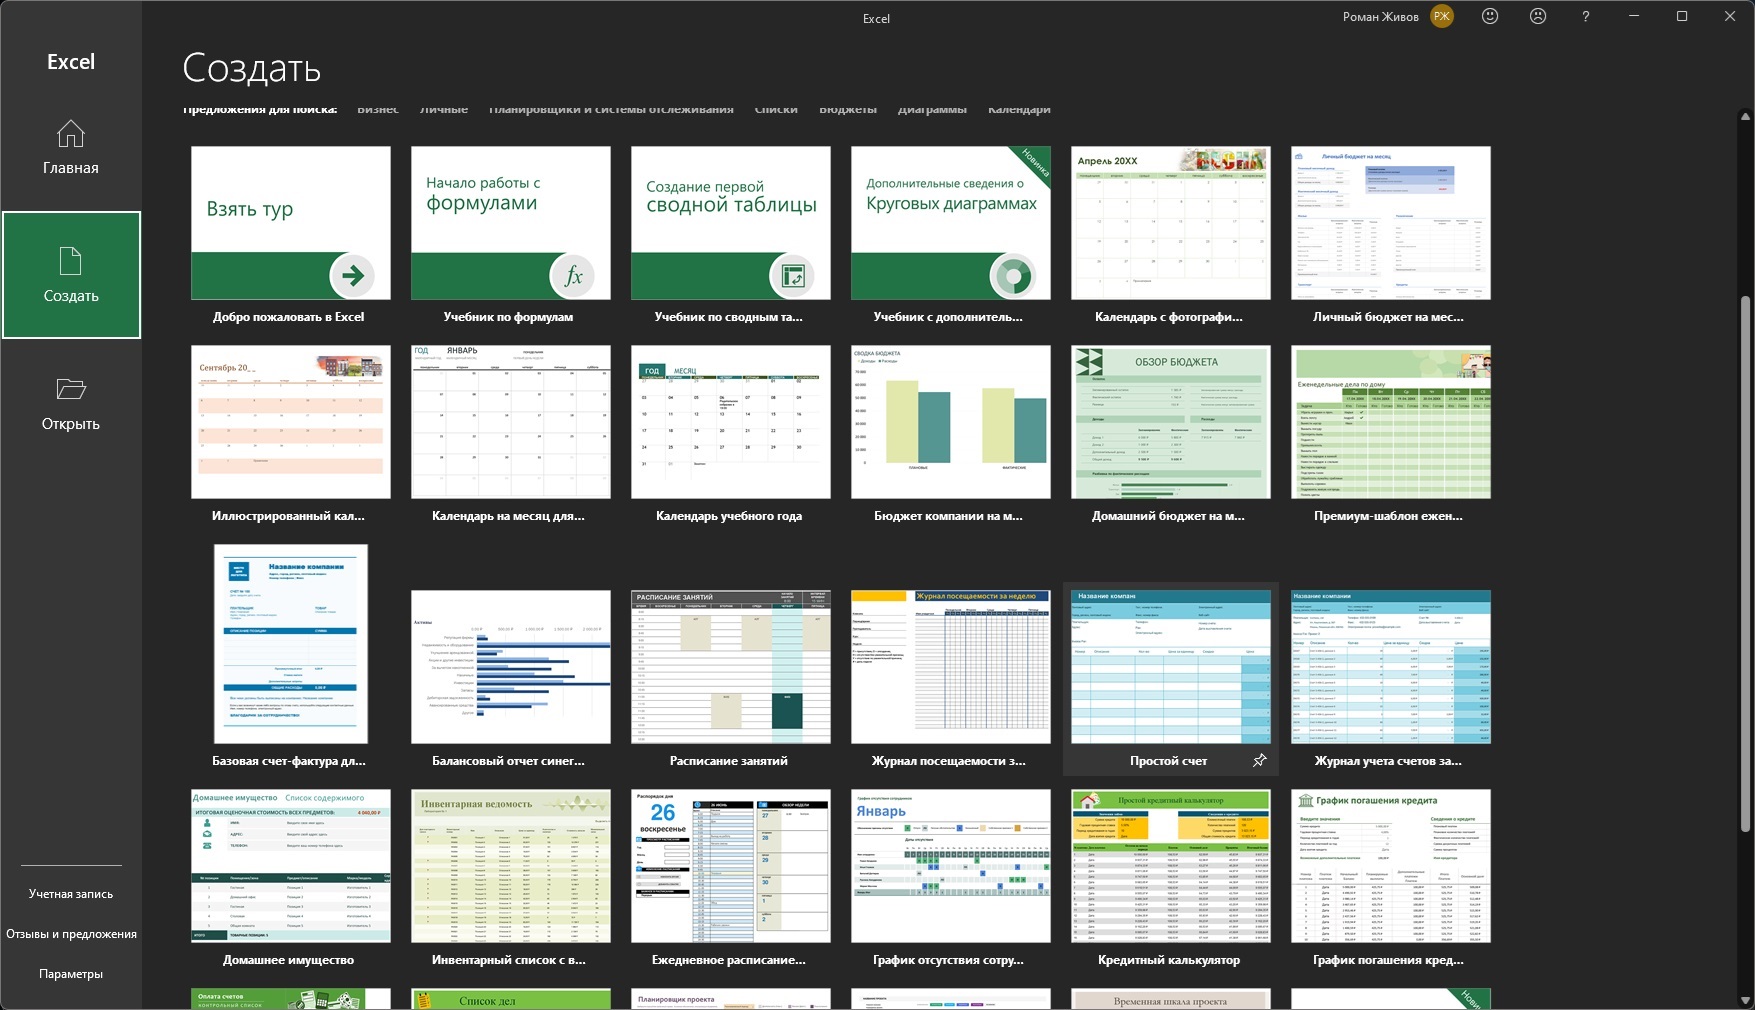1755x1010 pixels.
Task: Select the Список дел template at bottom
Action: 511,999
